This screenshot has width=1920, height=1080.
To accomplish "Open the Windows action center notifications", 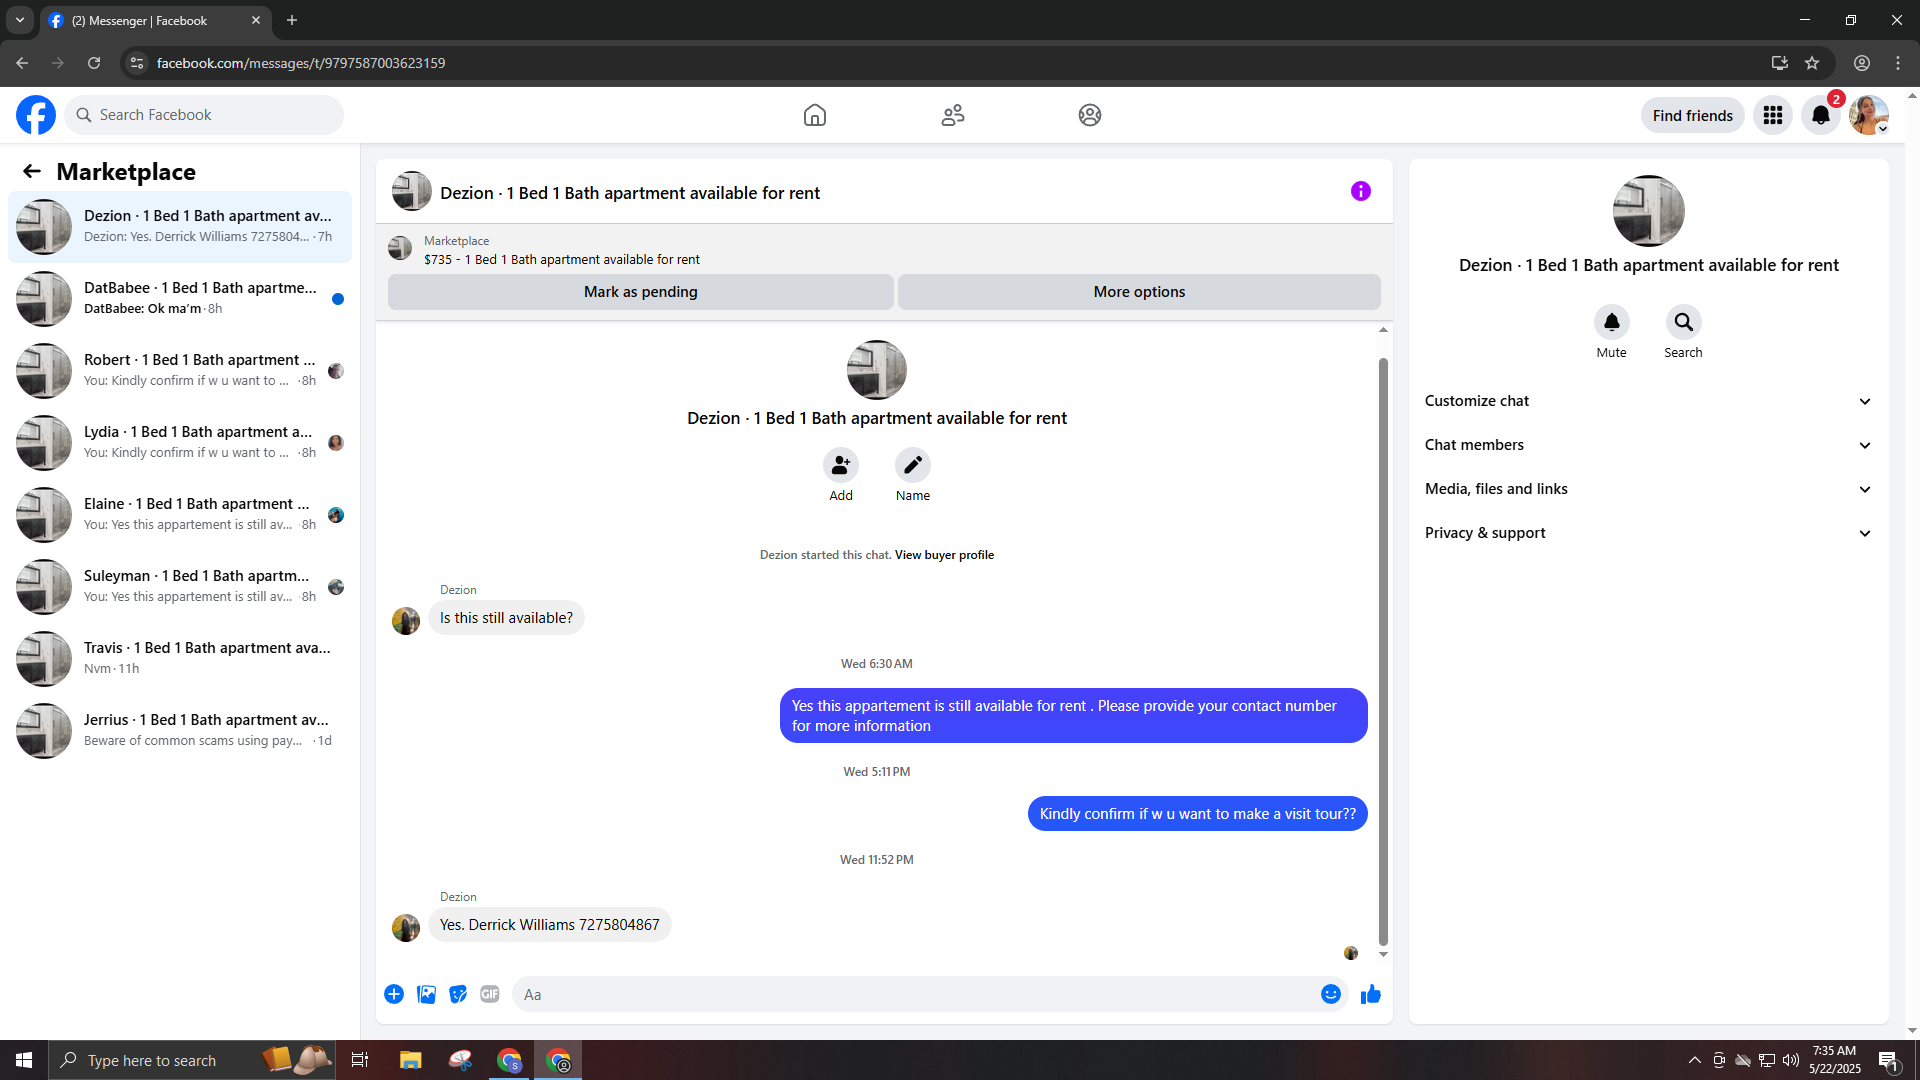I will coord(1888,1060).
